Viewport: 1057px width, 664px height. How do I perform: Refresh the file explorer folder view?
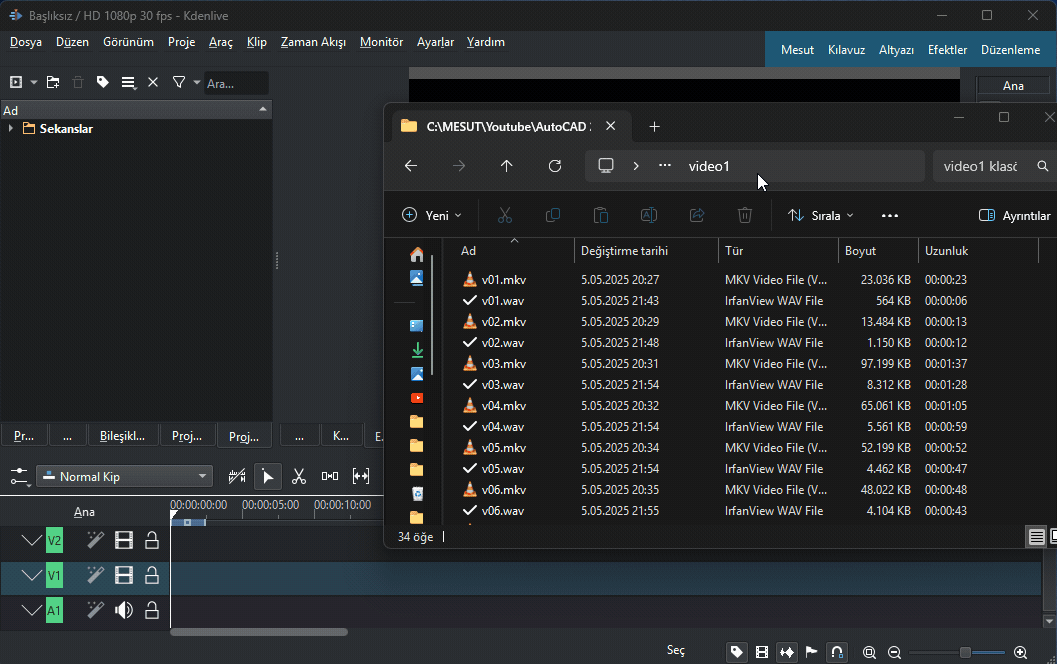click(x=555, y=166)
